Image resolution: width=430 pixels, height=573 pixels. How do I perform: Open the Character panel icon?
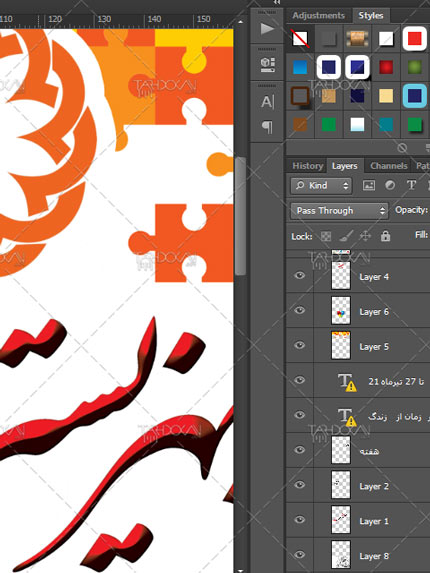[267, 102]
